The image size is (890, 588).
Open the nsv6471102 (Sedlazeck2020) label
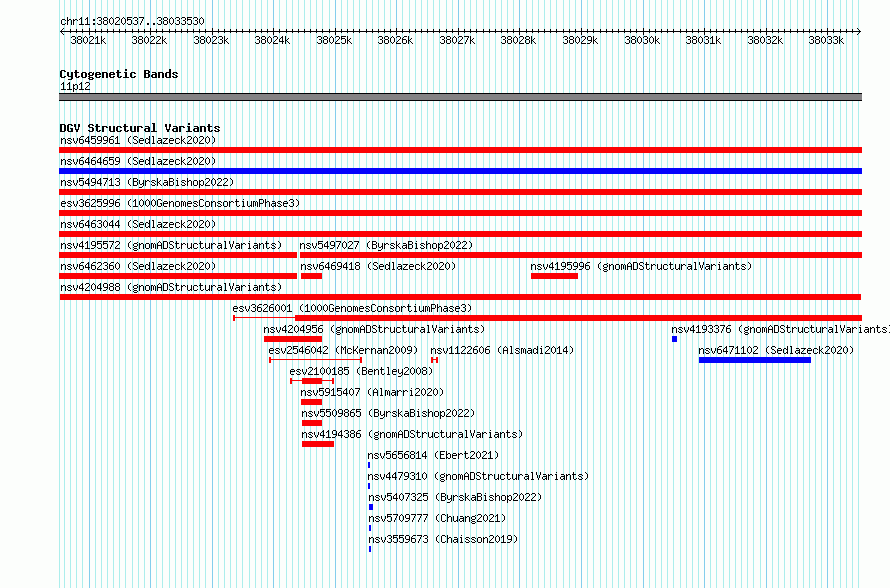tap(776, 350)
